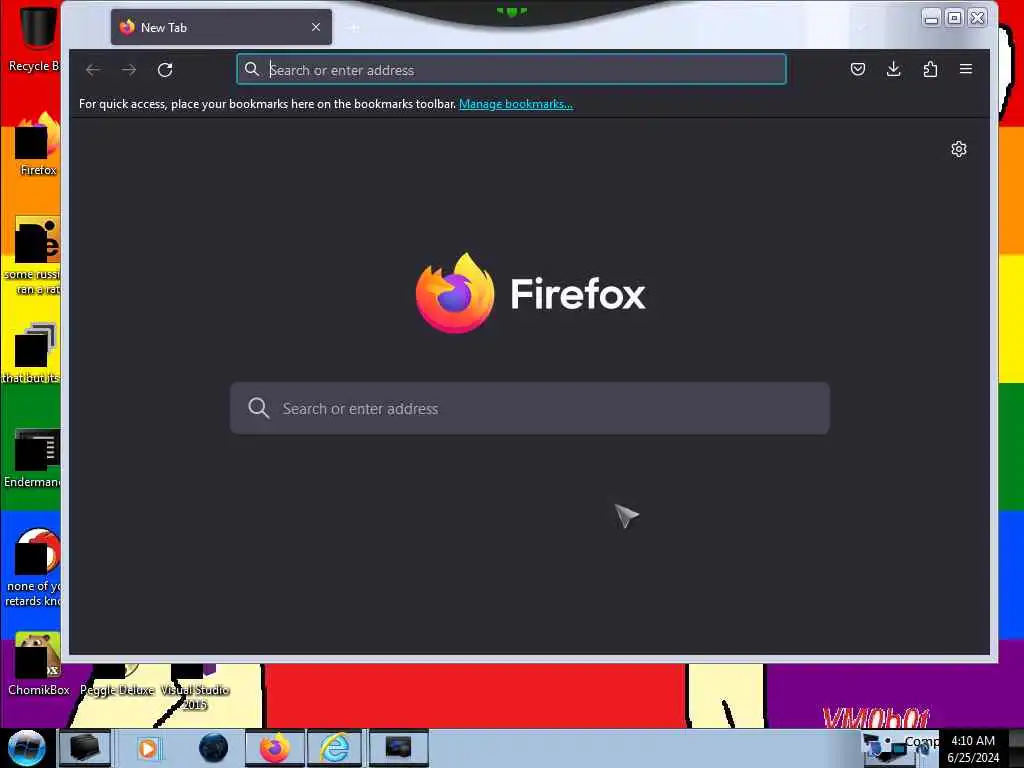Reload the current page
Screen dimensions: 1024x768
[165, 70]
